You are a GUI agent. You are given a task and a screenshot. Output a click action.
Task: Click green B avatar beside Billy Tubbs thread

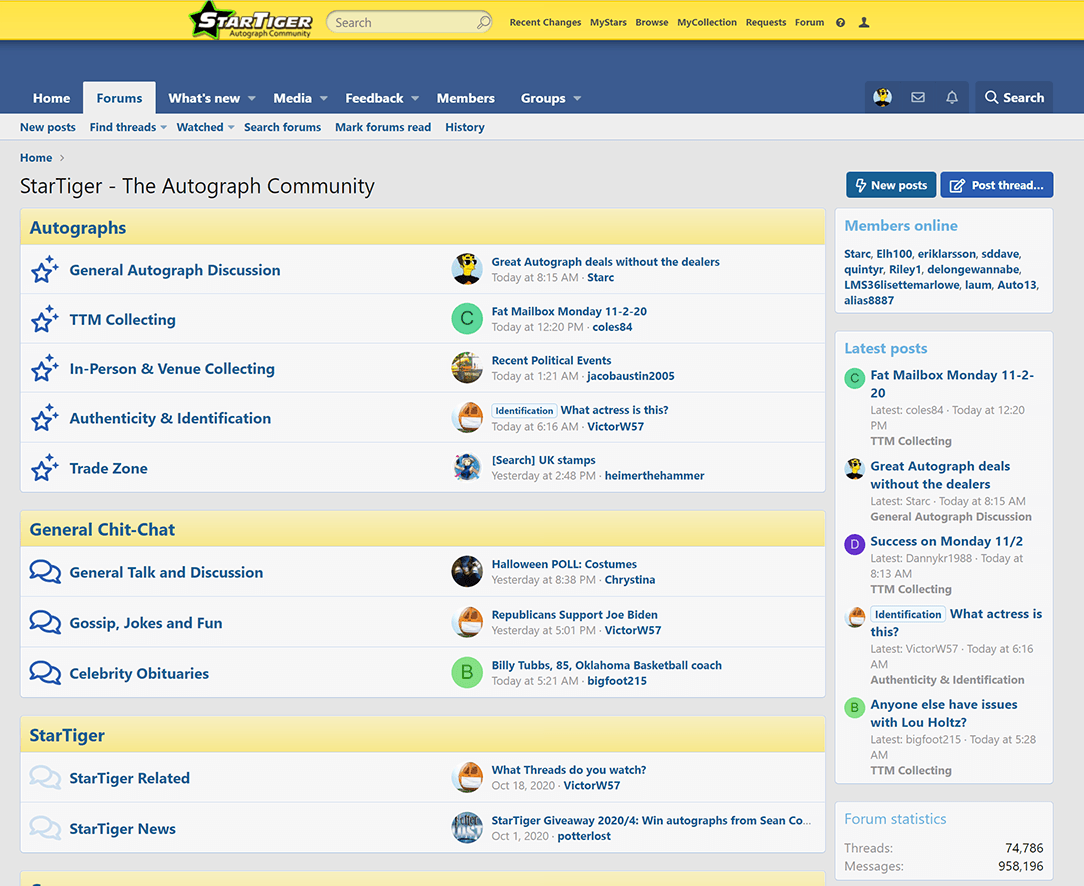(467, 672)
